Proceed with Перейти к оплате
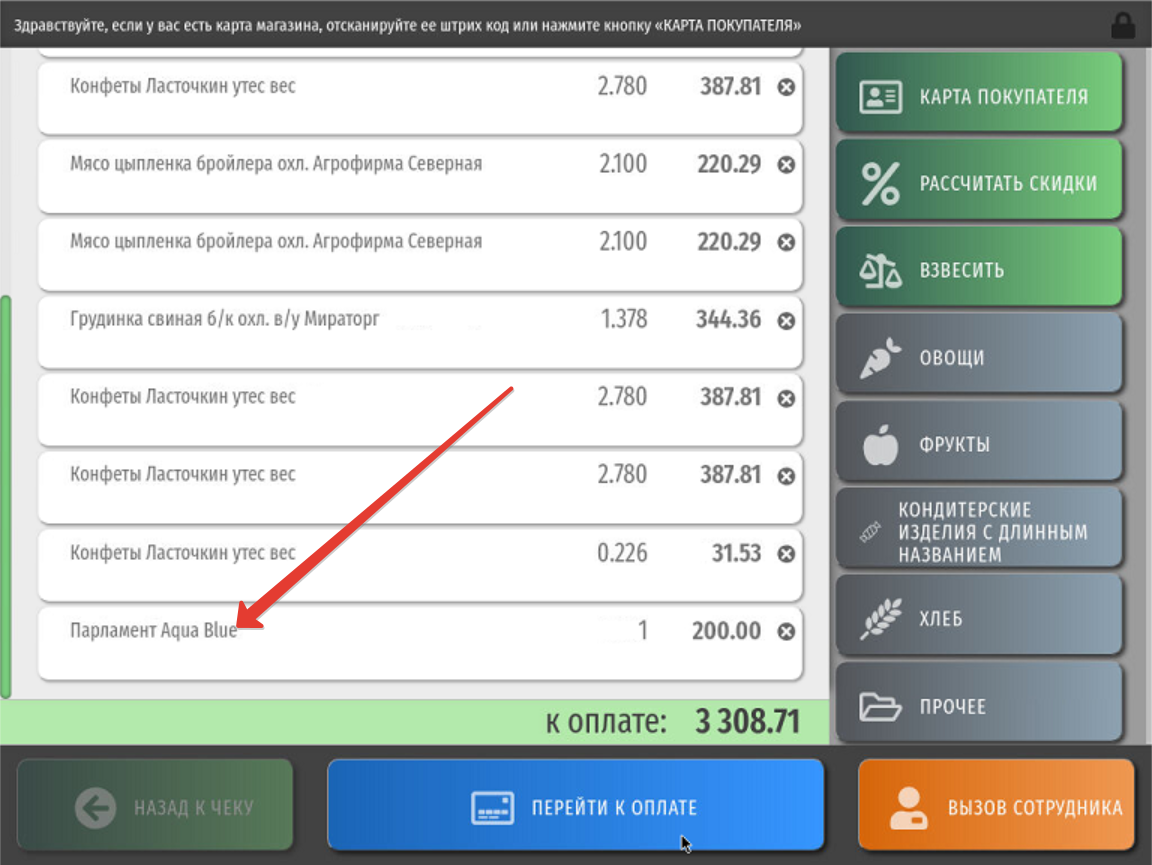Viewport: 1152px width, 865px height. point(576,805)
